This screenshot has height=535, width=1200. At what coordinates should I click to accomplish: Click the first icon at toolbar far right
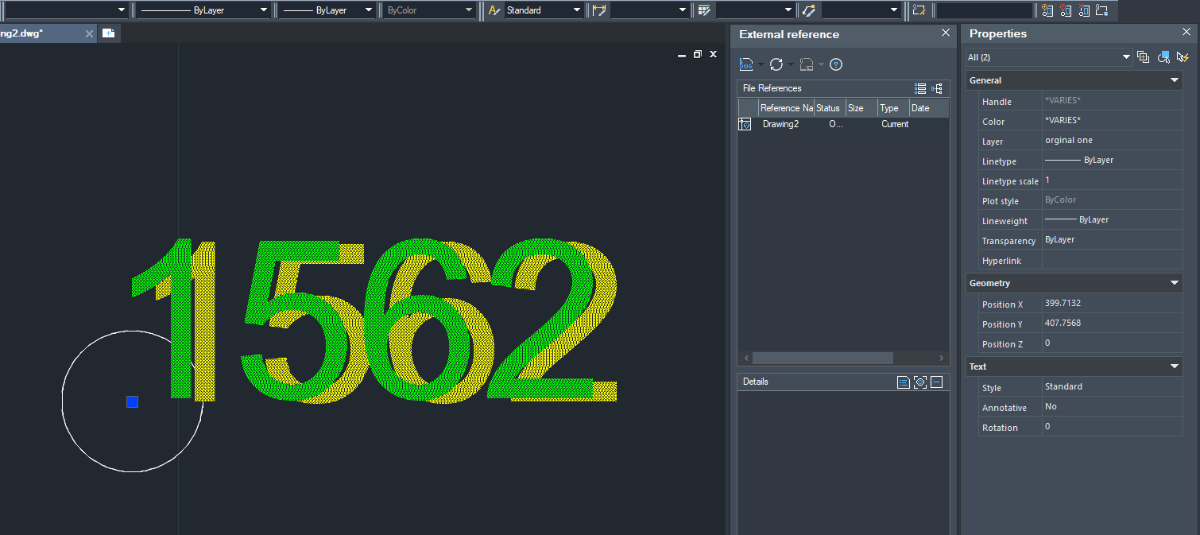click(1047, 10)
